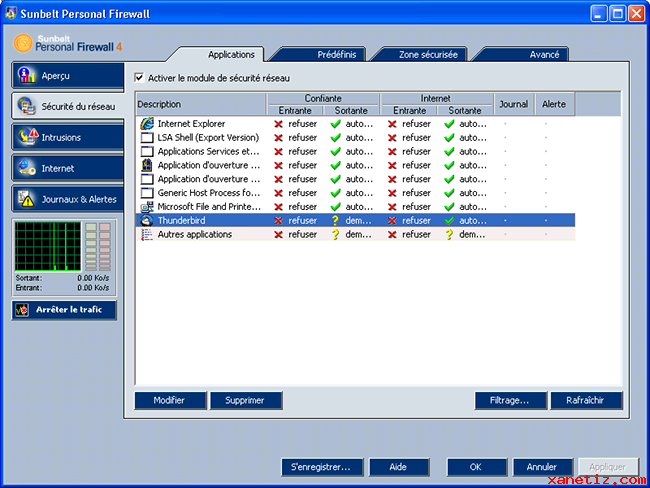This screenshot has height=488, width=650.
Task: Click the Confiante Entrante column header
Action: pyautogui.click(x=295, y=110)
